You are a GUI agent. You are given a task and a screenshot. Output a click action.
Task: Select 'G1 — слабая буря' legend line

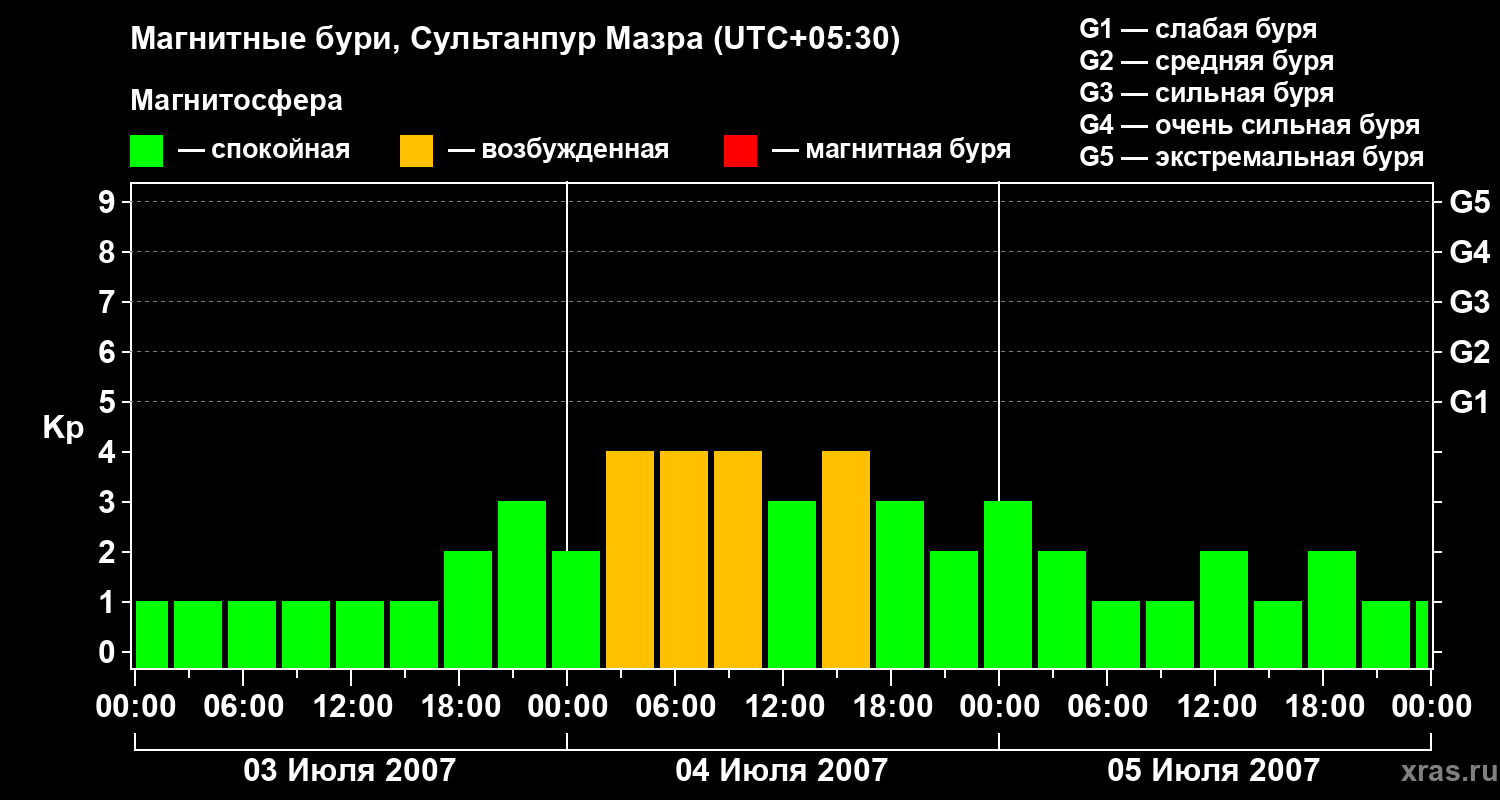tap(1198, 29)
